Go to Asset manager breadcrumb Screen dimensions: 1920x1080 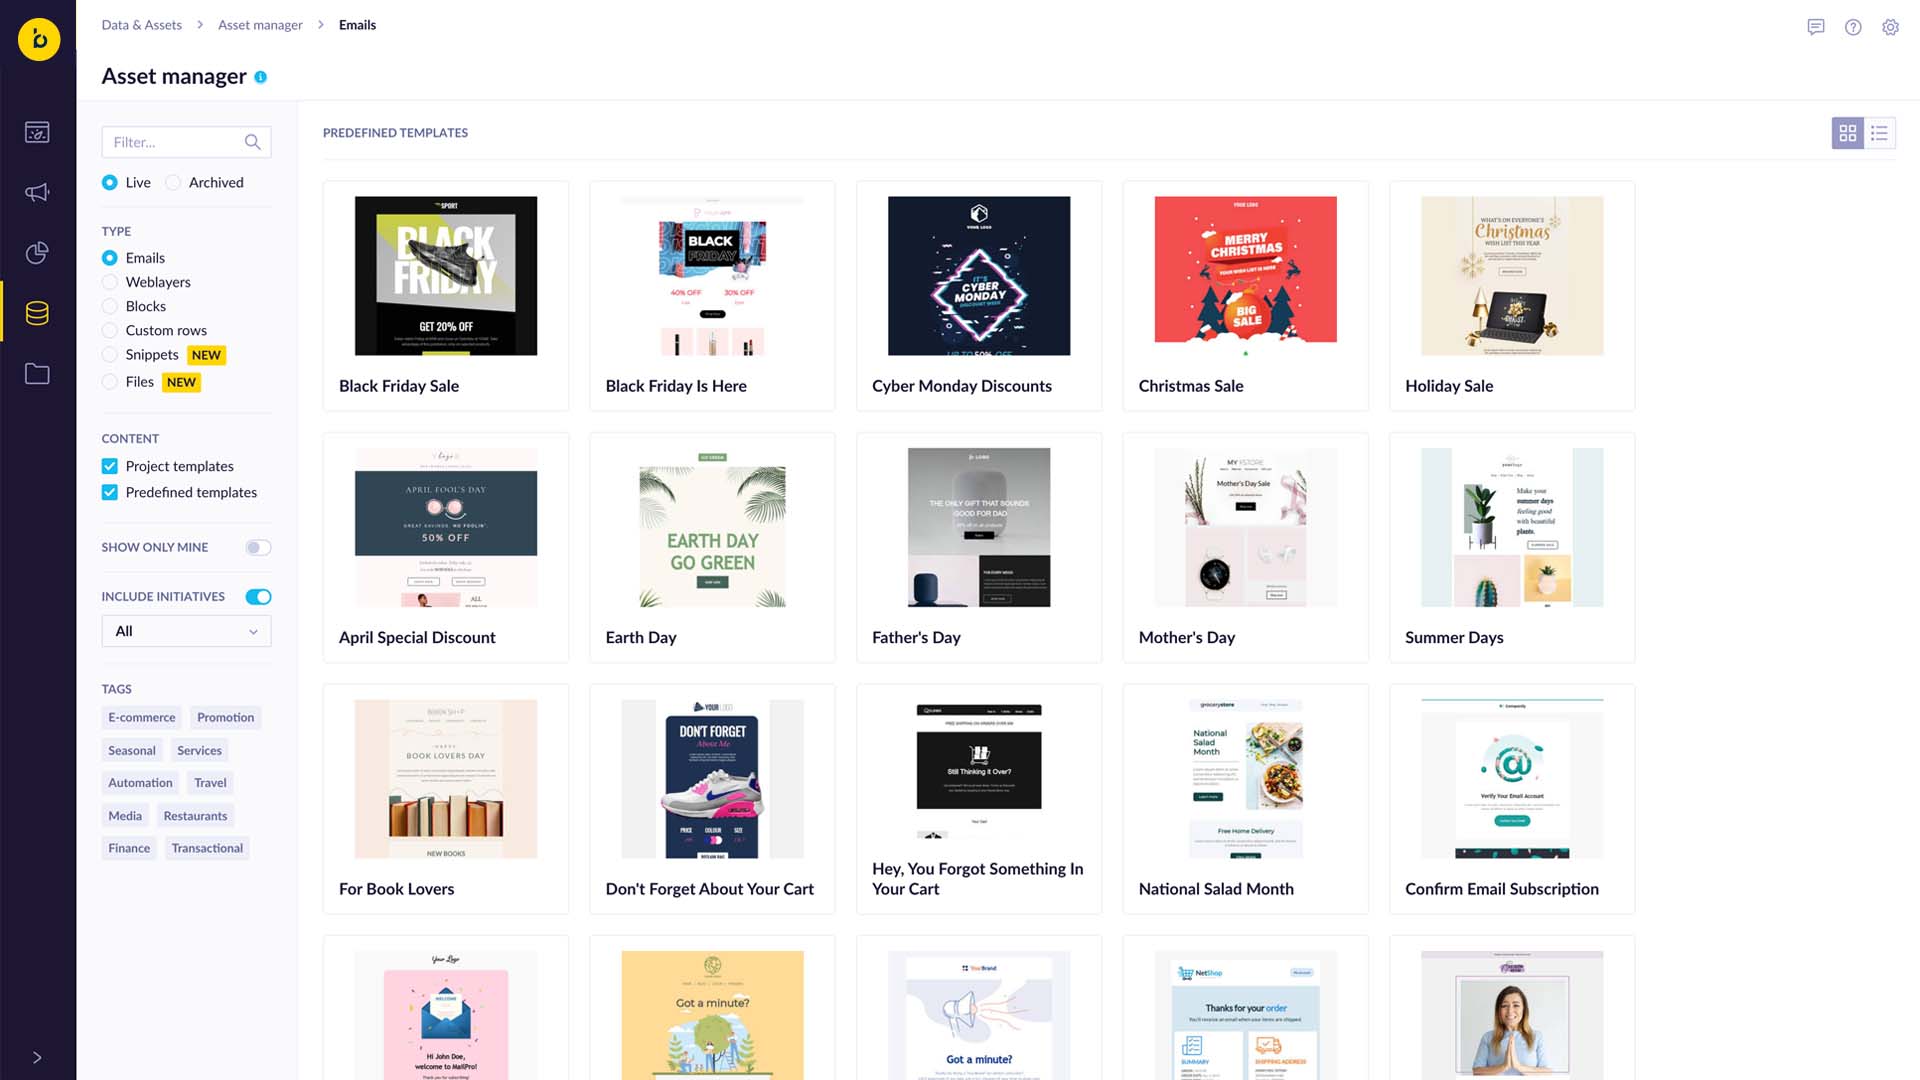click(260, 25)
